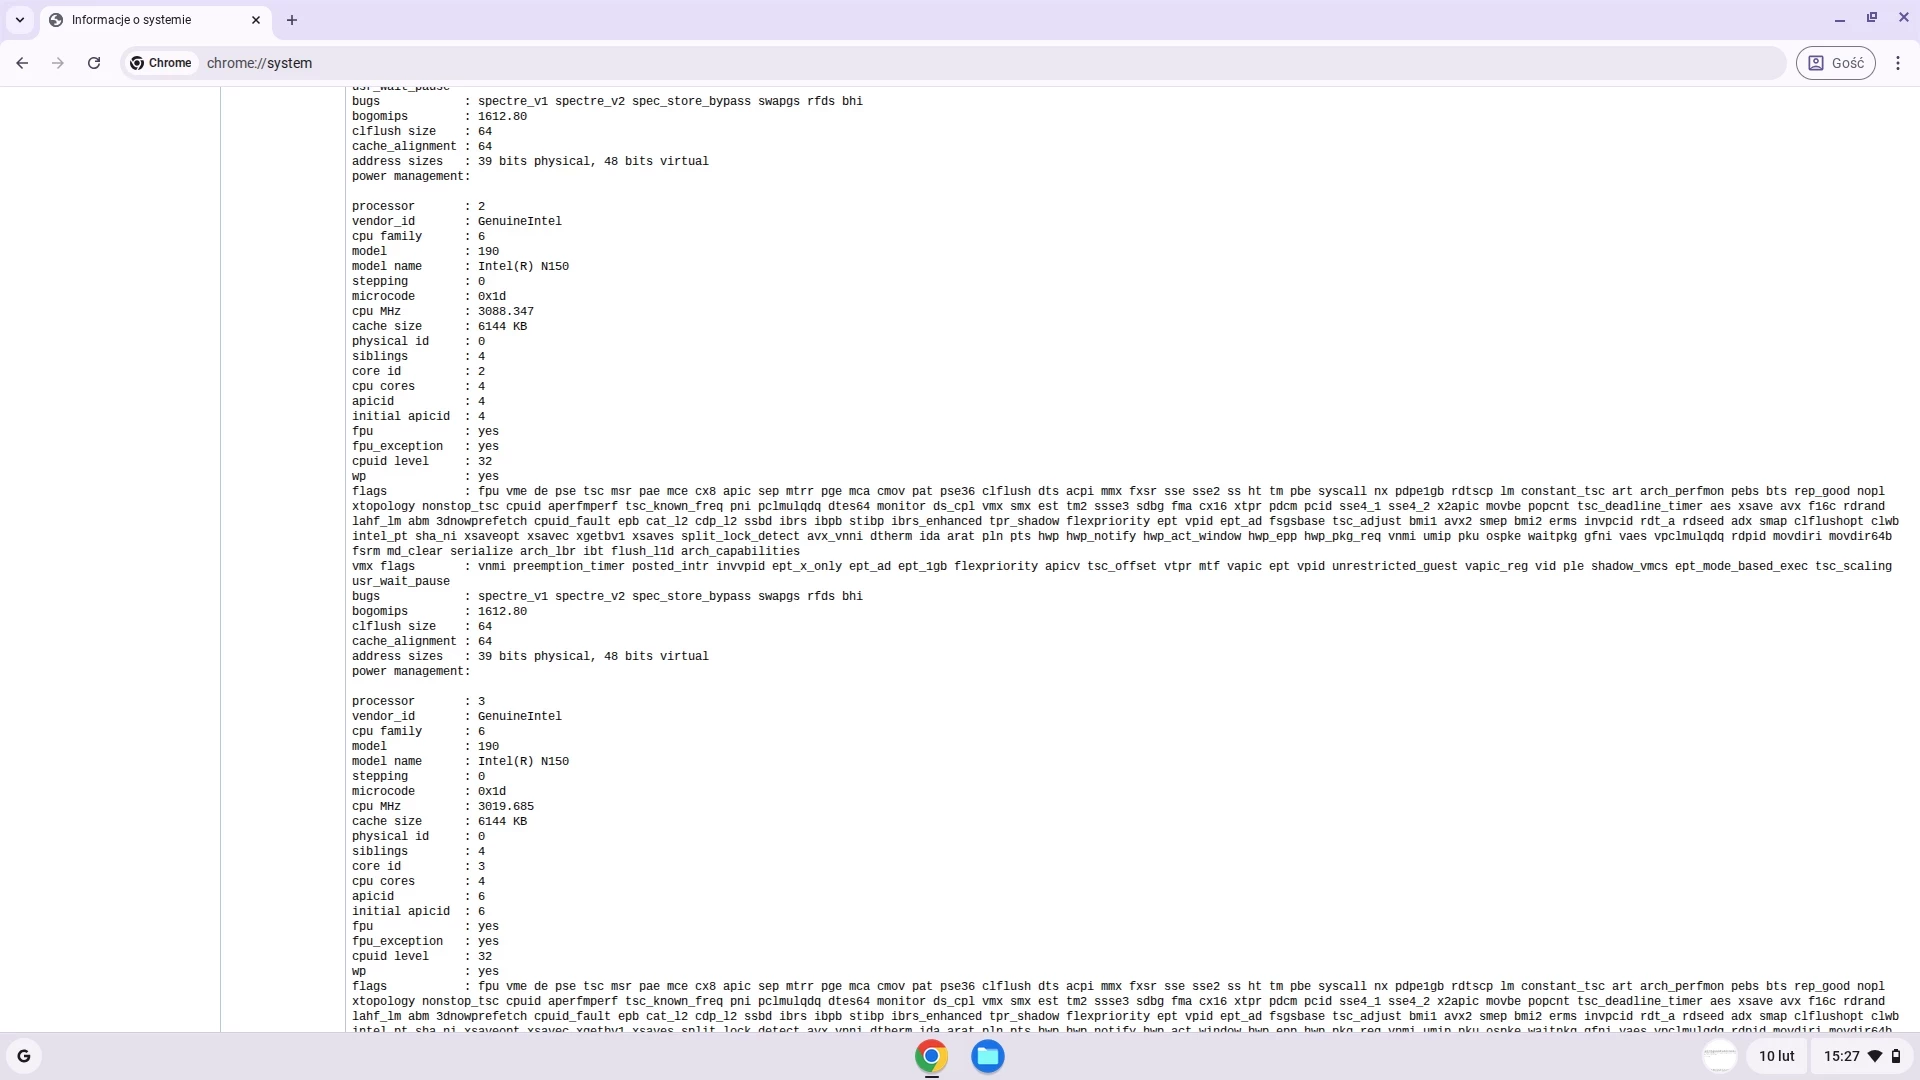Open the Files app from shelf

click(x=988, y=1056)
